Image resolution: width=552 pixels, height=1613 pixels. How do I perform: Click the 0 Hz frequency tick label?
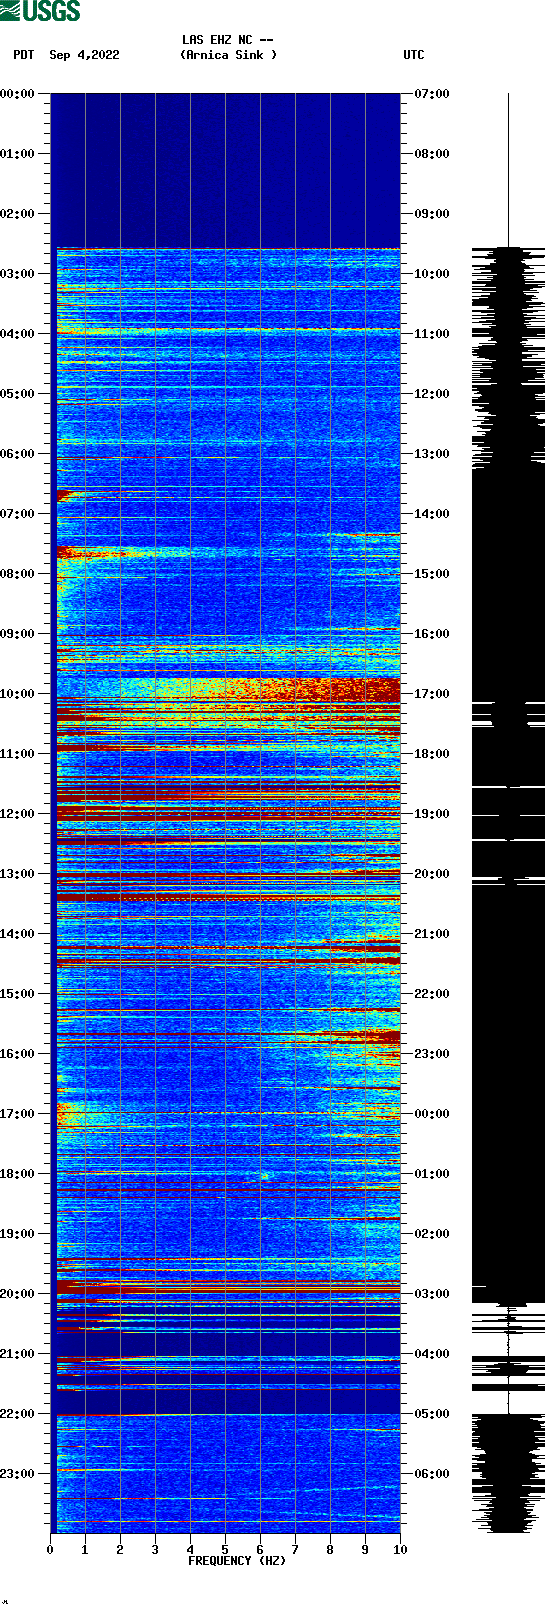50,1550
